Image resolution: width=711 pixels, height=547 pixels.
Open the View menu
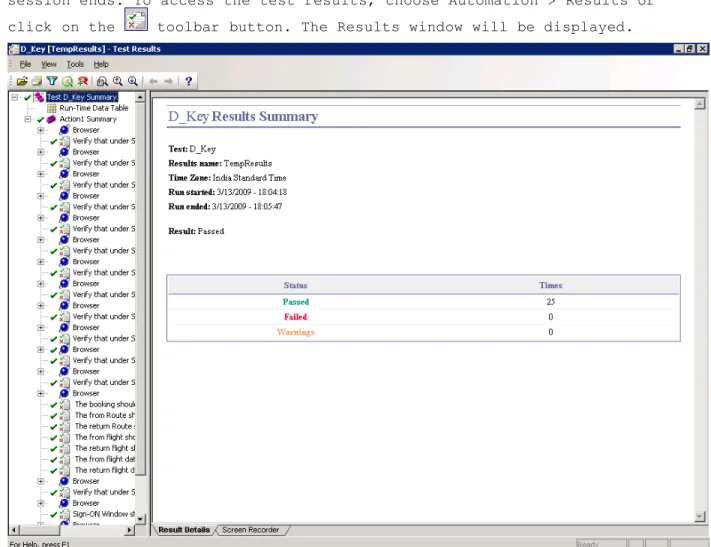pyautogui.click(x=49, y=64)
